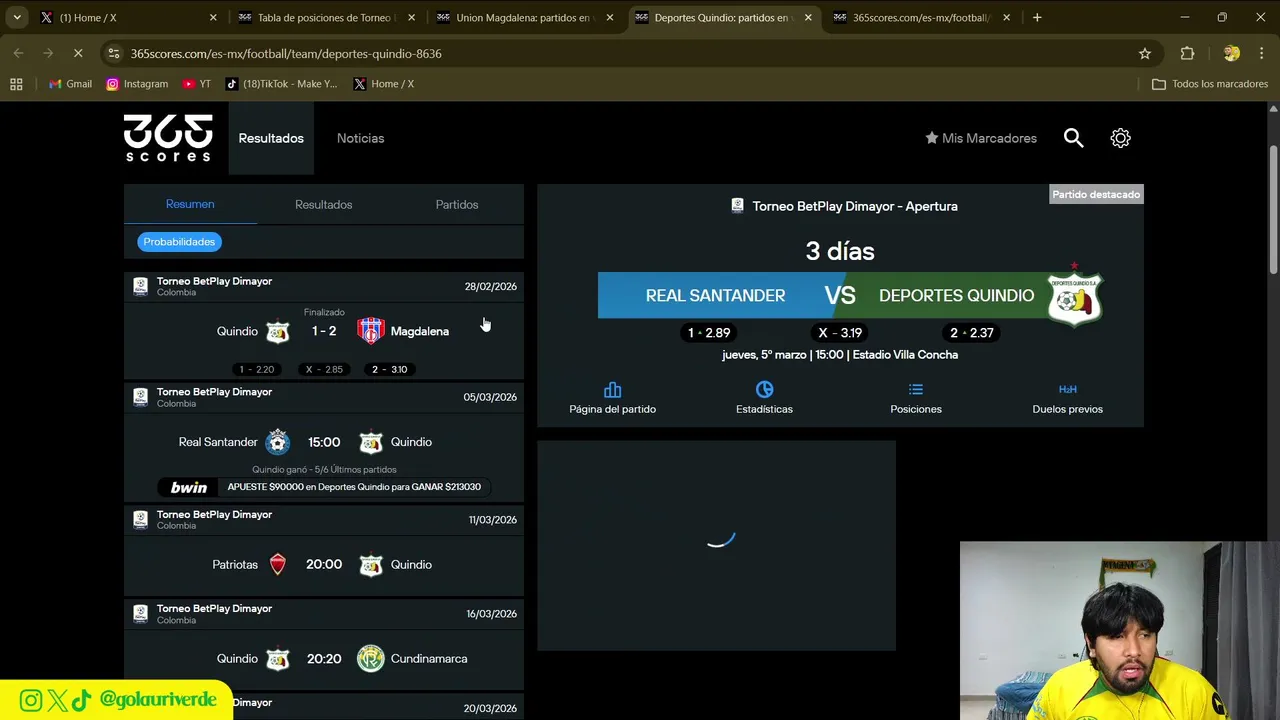This screenshot has width=1280, height=720.
Task: Toggle the Probabilidades chip
Action: click(x=179, y=242)
